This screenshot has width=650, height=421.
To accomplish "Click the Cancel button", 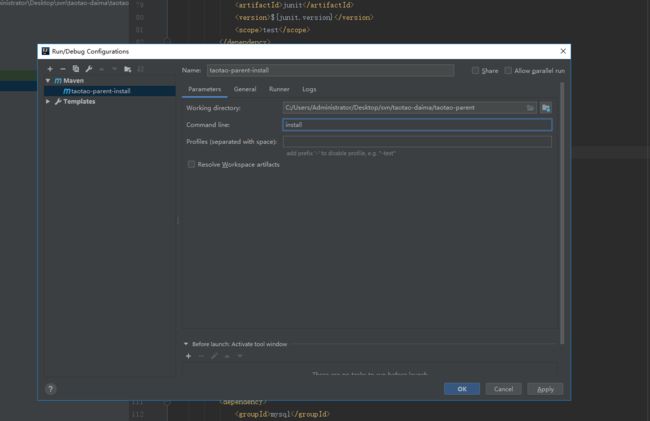I will [503, 389].
